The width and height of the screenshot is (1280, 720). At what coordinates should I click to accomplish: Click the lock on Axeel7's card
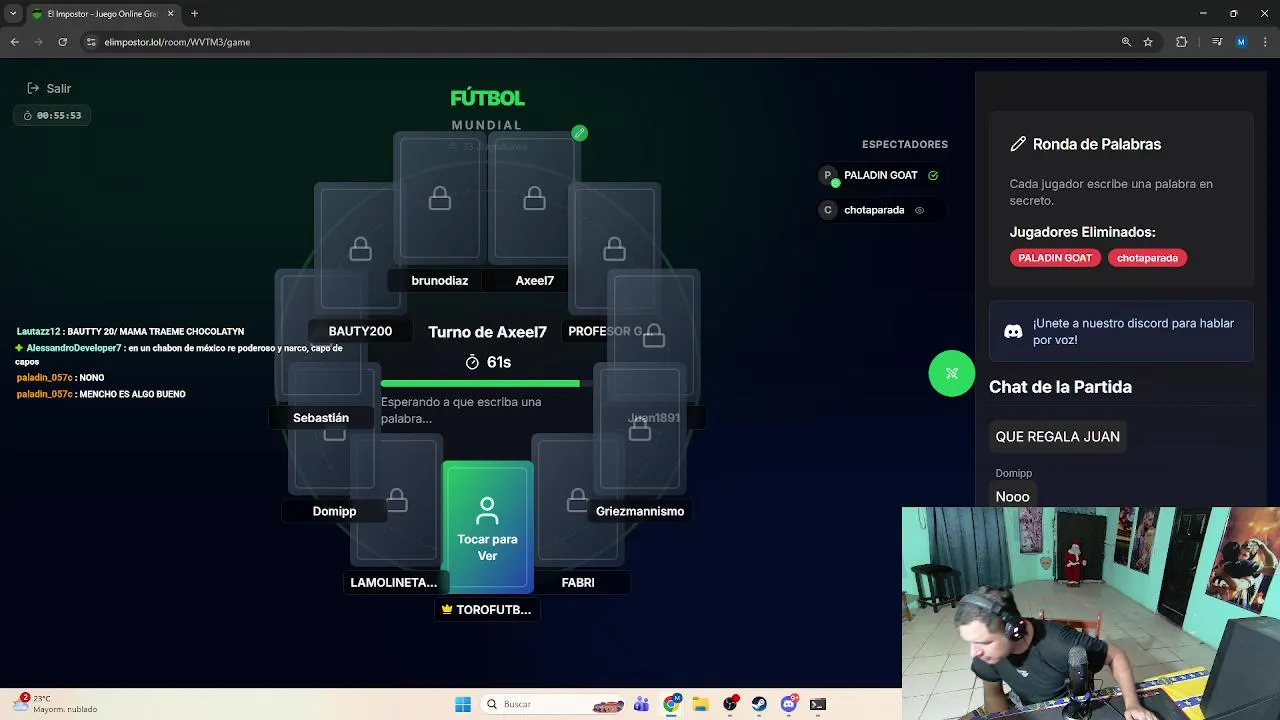click(534, 199)
